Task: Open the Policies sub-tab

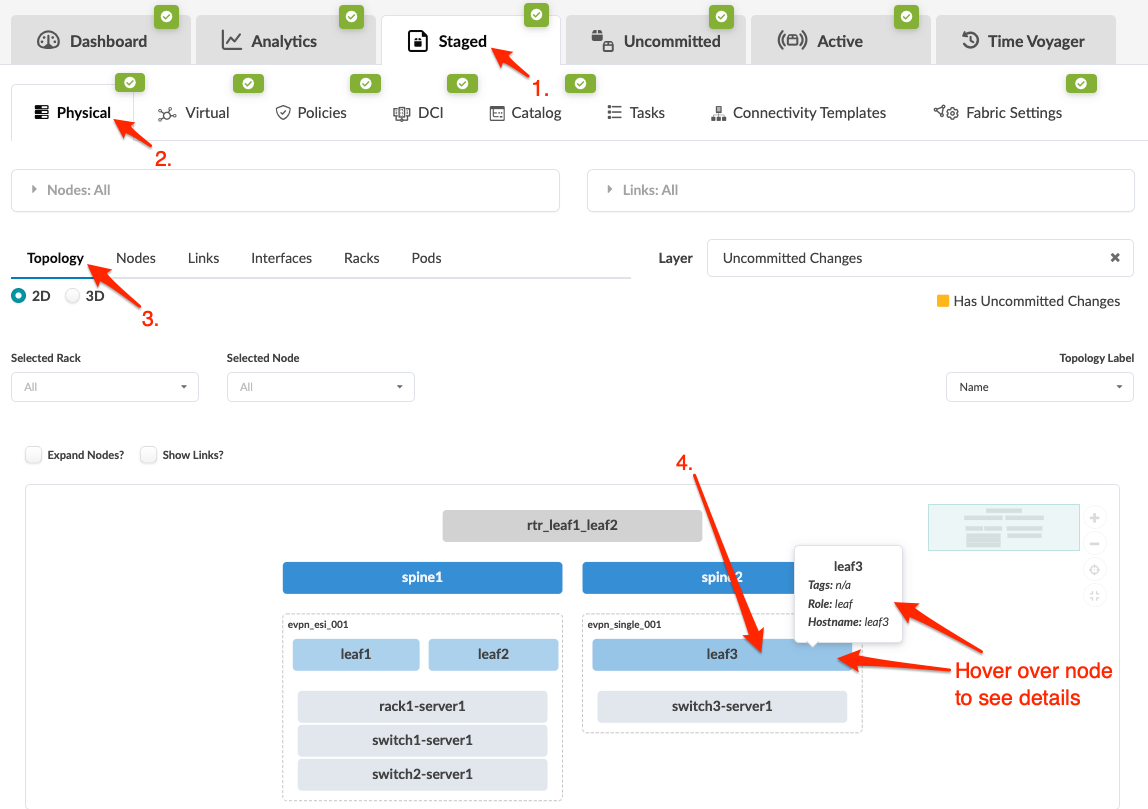Action: (310, 113)
